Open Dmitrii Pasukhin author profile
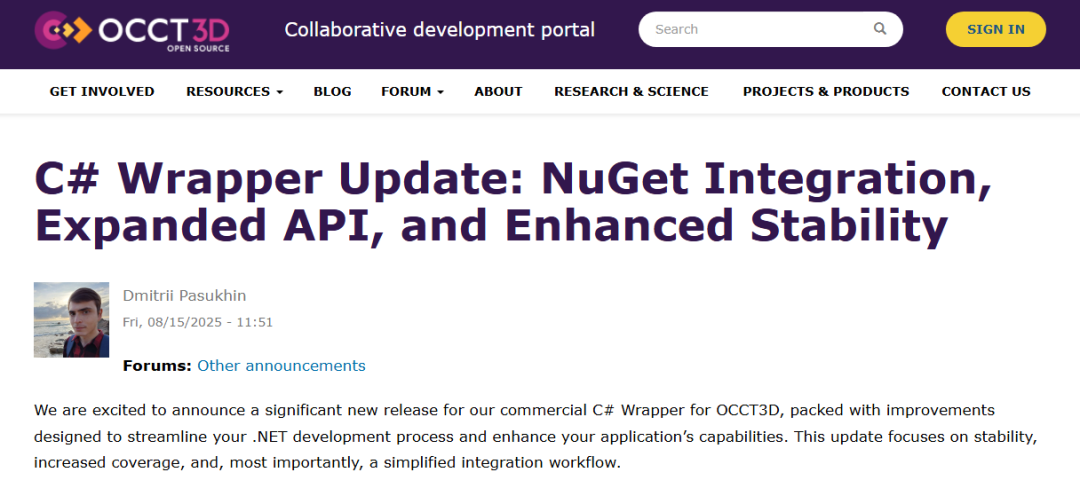Screen dimensions: 1080x488 (x=184, y=296)
